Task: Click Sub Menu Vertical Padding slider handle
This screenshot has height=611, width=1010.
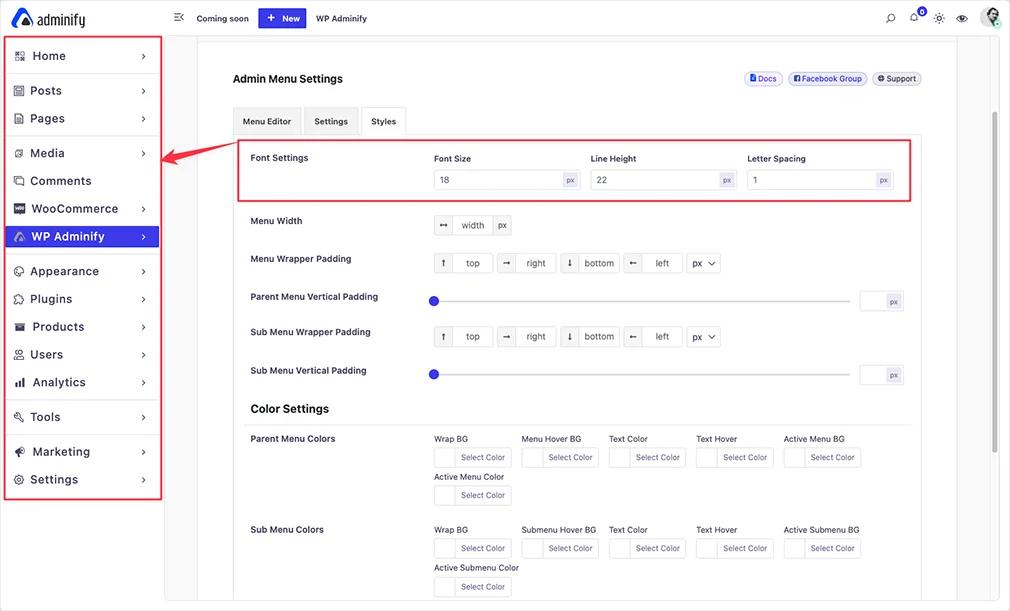Action: [434, 374]
